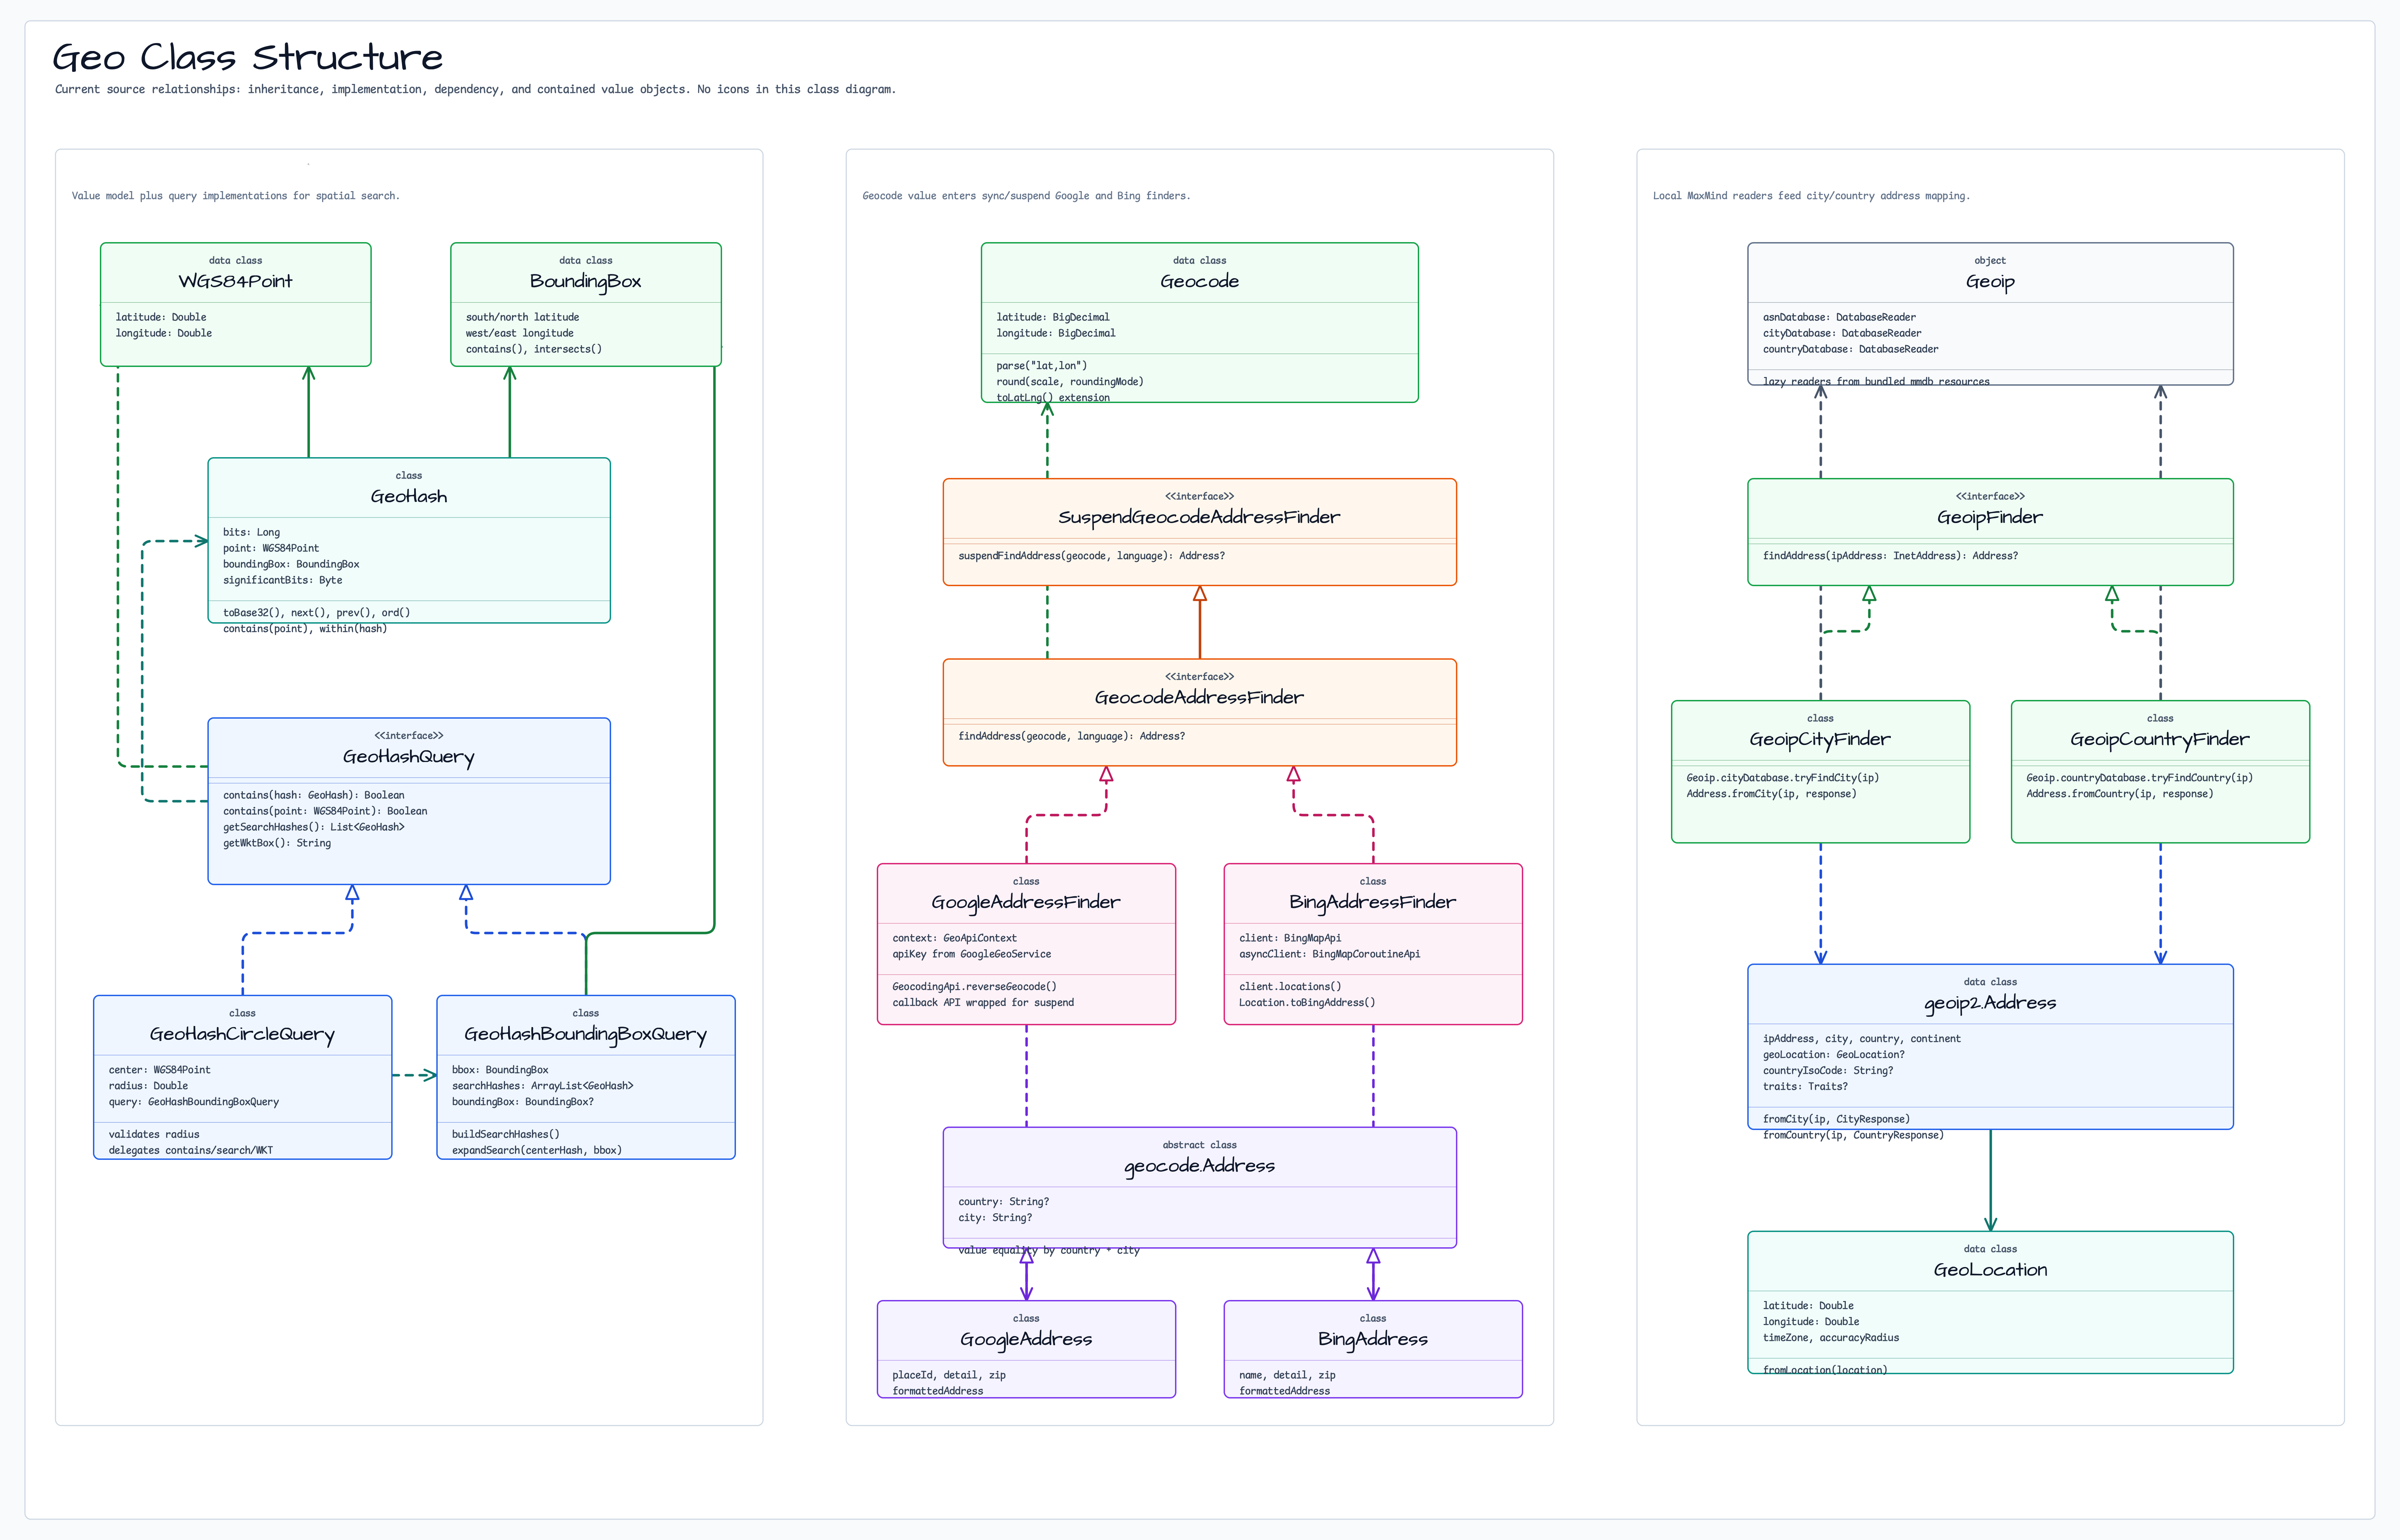Select the 'Current source relationships' subtitle text

(x=475, y=89)
